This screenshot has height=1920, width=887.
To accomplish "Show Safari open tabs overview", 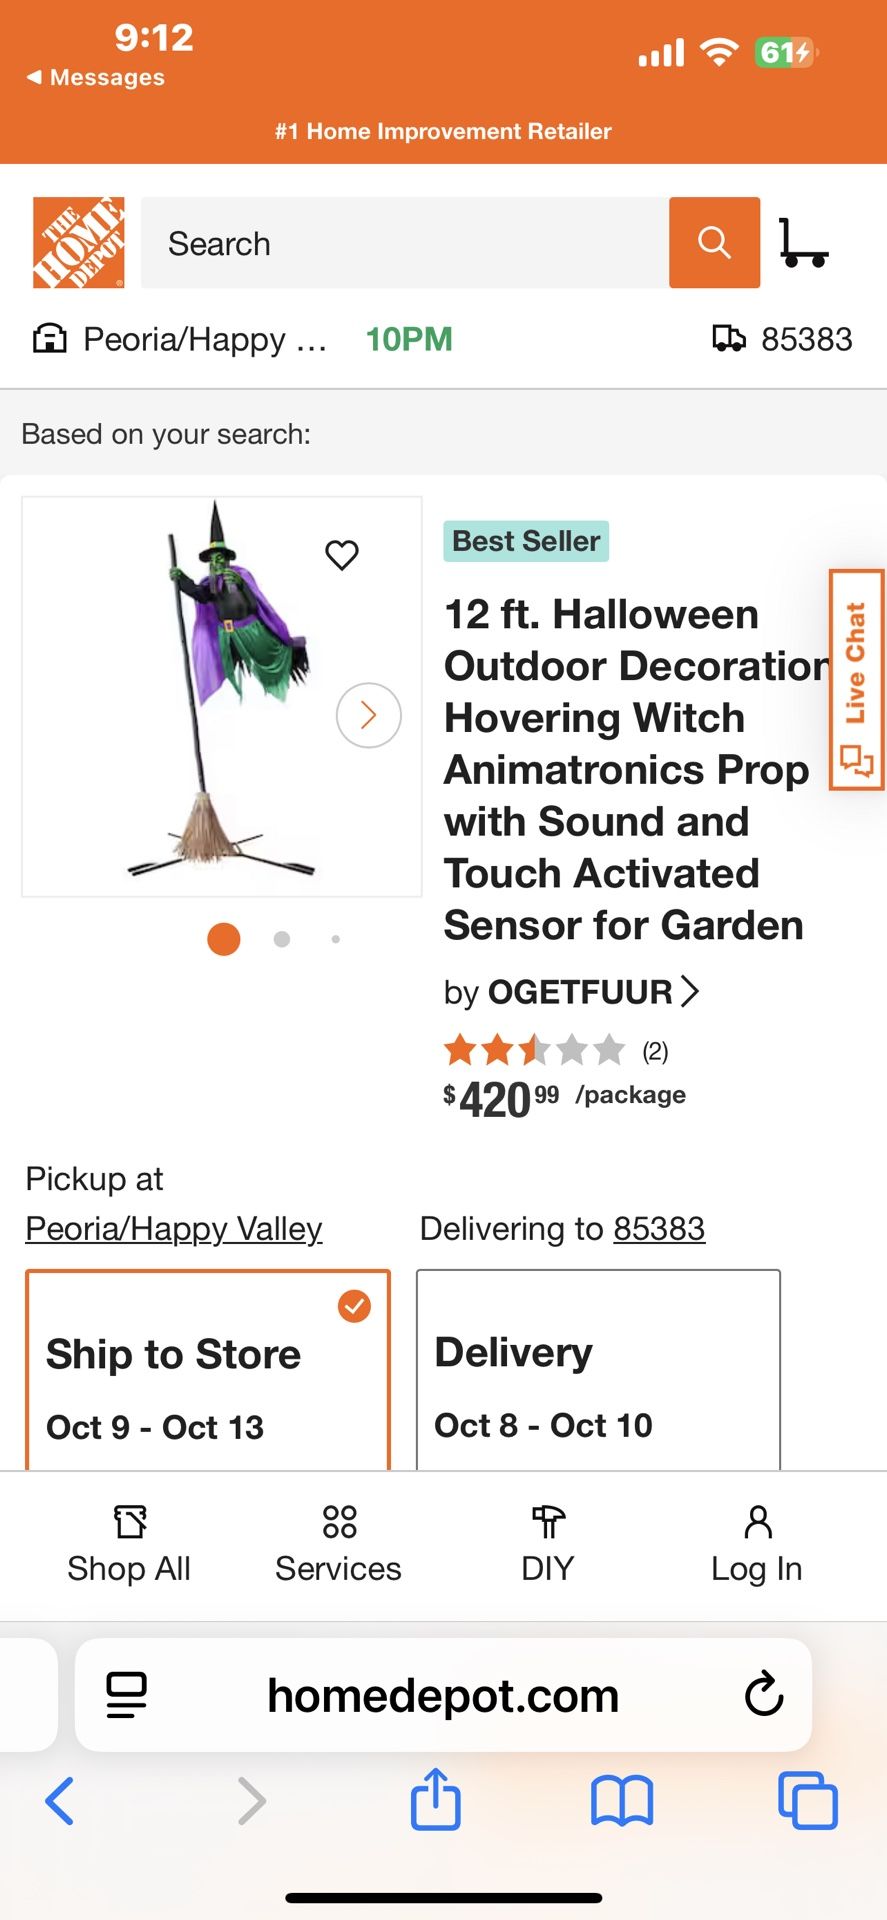I will [807, 1801].
